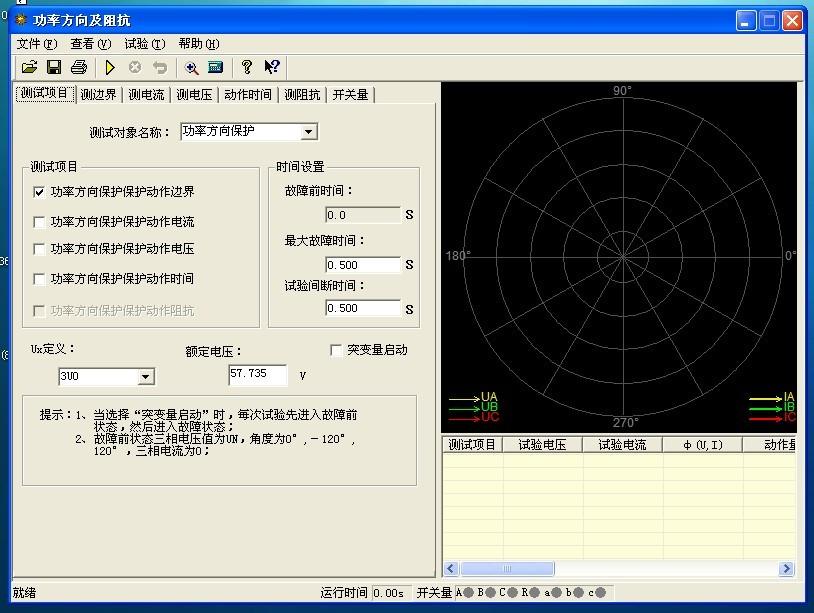Viewport: 814px width, 613px height.
Task: Save the current test configuration
Action: (x=54, y=67)
